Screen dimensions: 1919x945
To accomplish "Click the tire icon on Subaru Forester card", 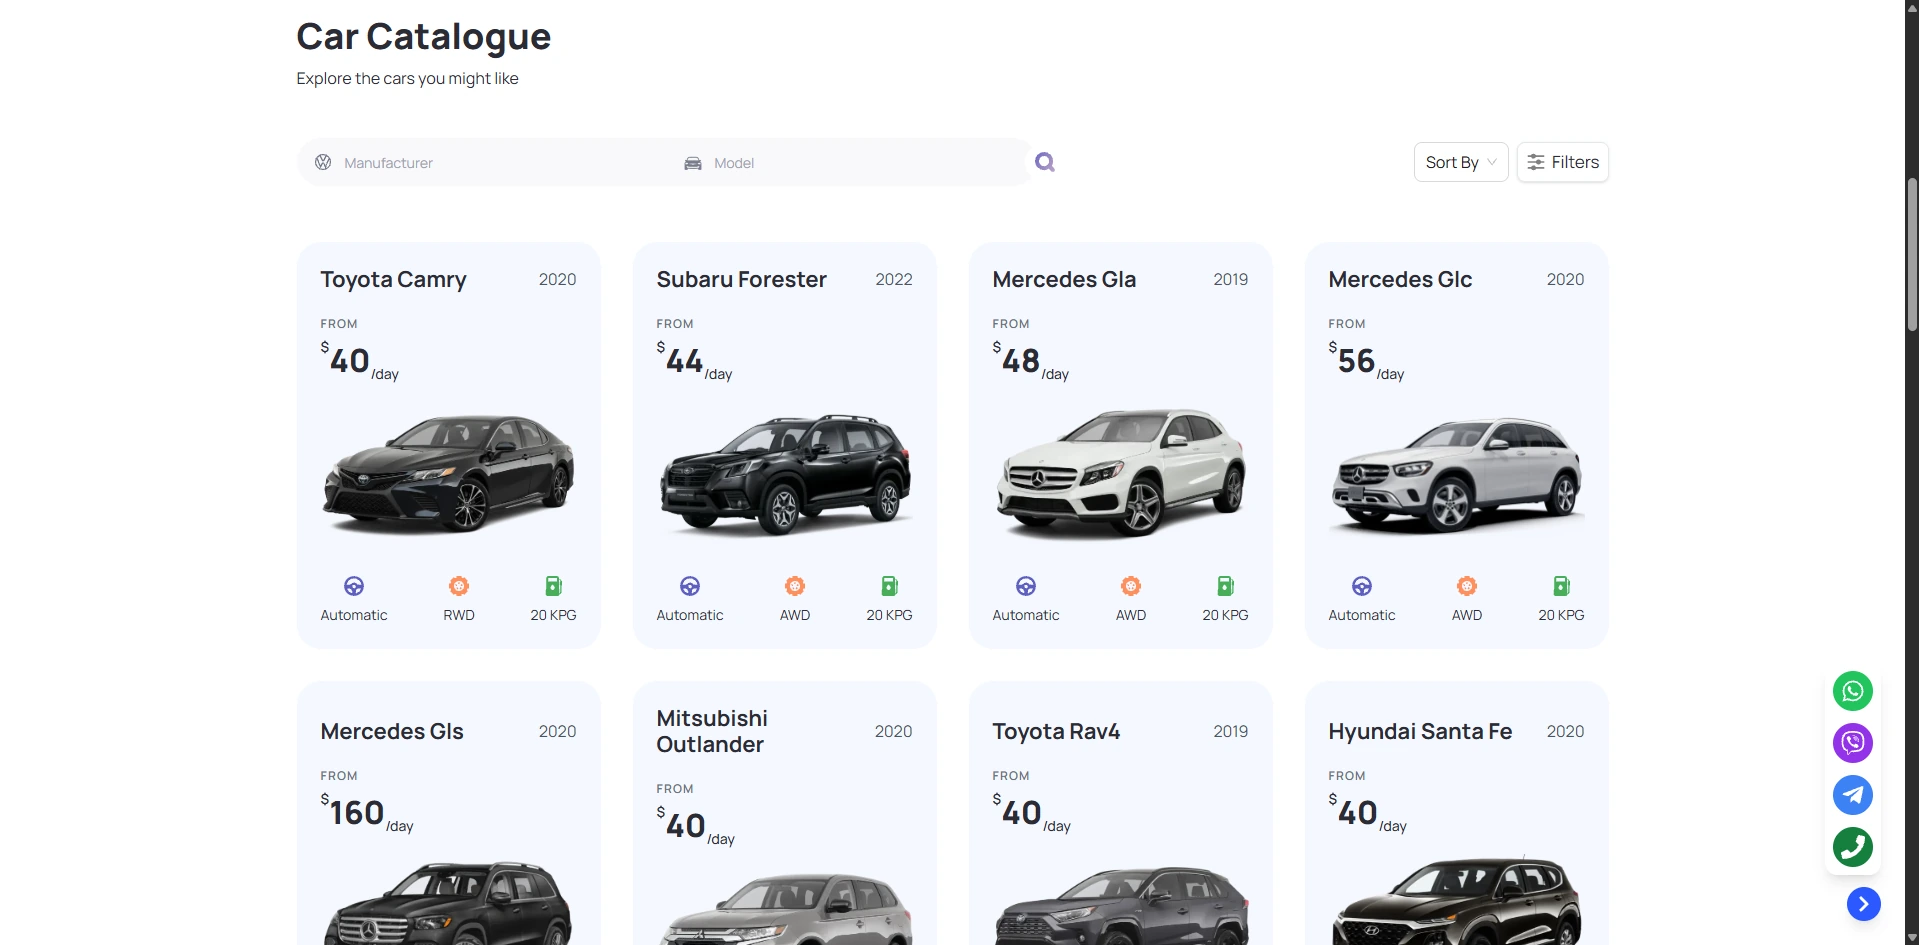I will (x=795, y=586).
